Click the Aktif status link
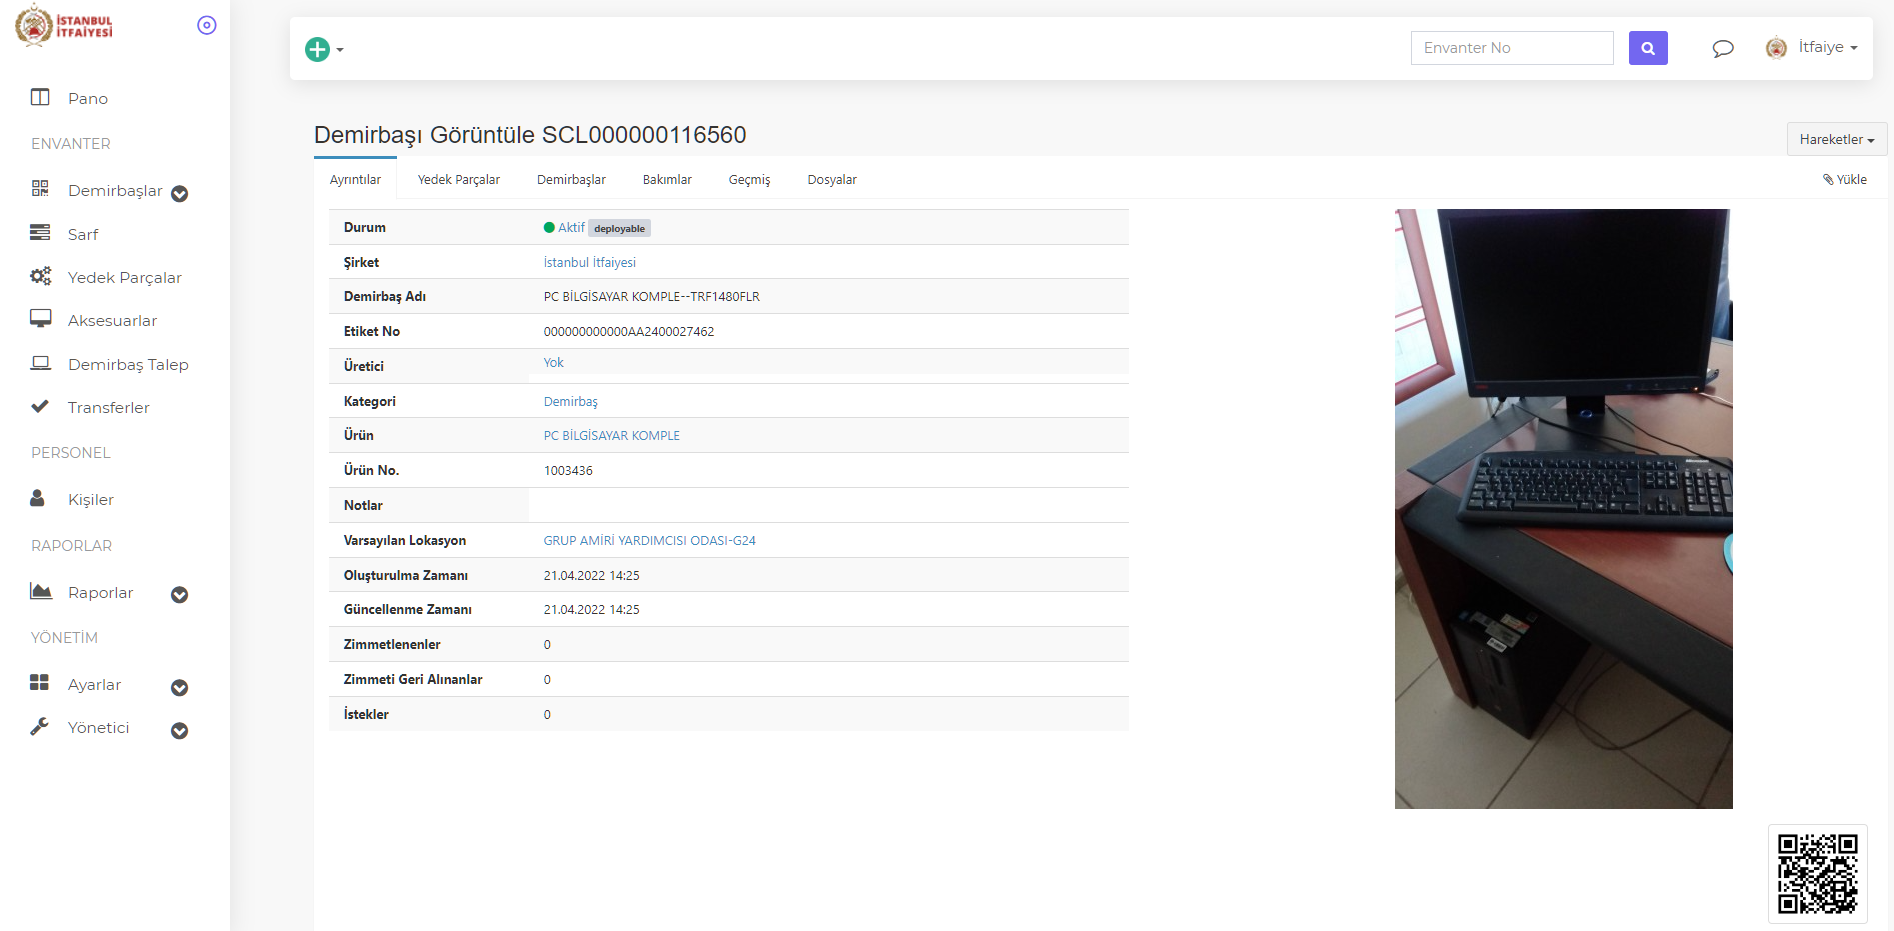The height and width of the screenshot is (931, 1894). point(571,227)
